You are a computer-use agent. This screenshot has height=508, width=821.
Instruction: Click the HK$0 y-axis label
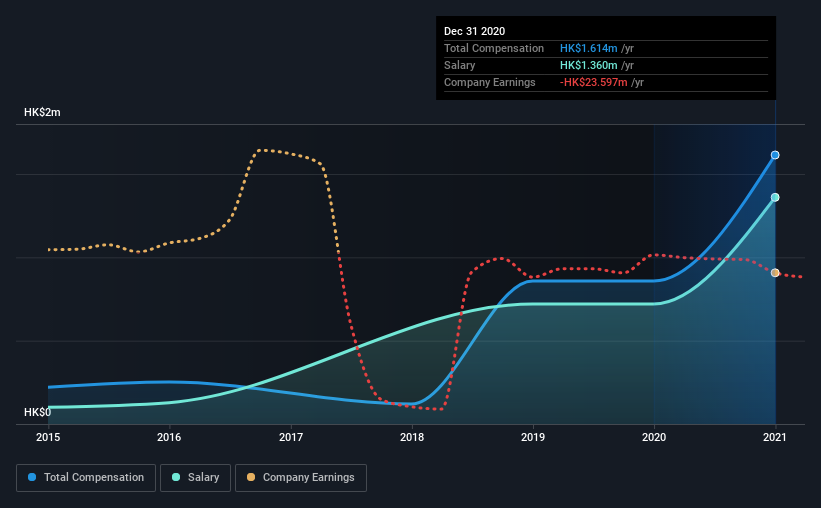(38, 413)
